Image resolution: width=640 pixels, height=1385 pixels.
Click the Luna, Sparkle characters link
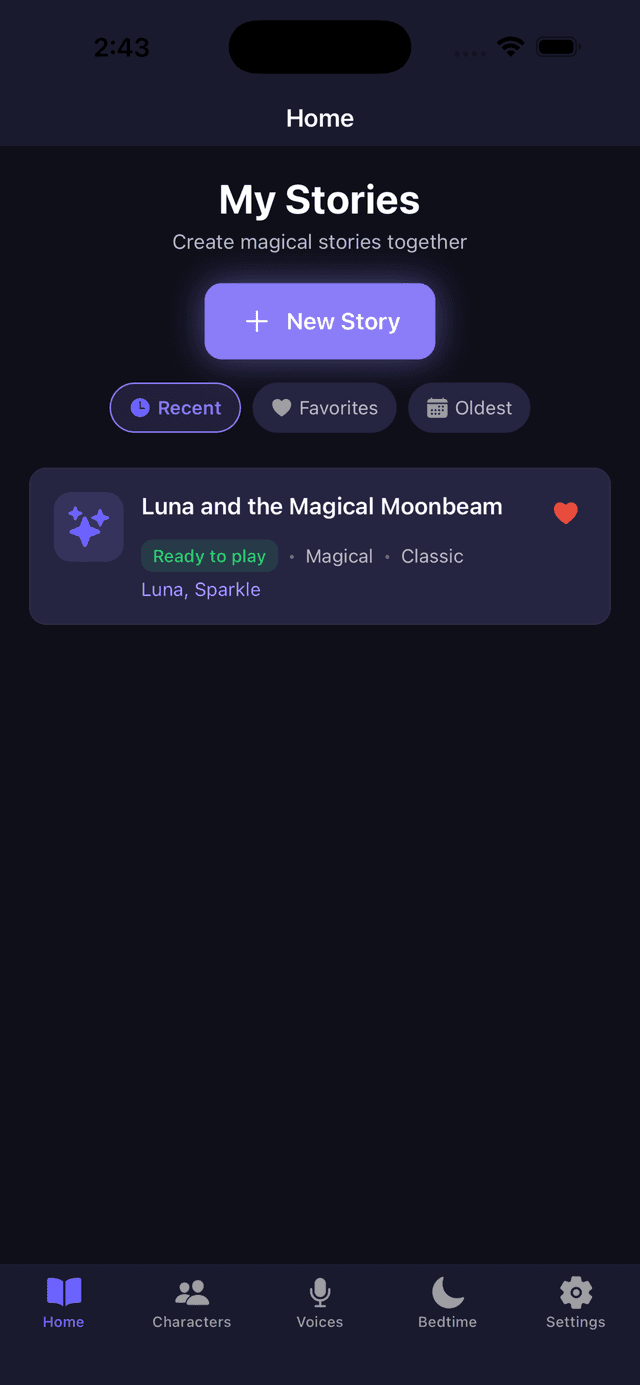coord(202,590)
